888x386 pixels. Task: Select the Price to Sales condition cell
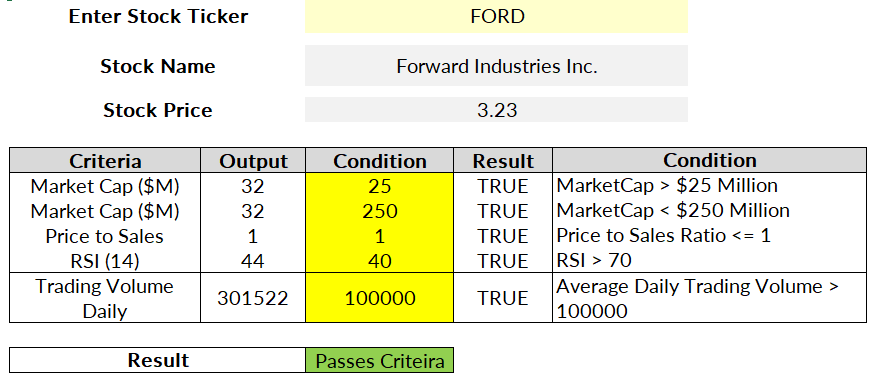[x=379, y=235]
